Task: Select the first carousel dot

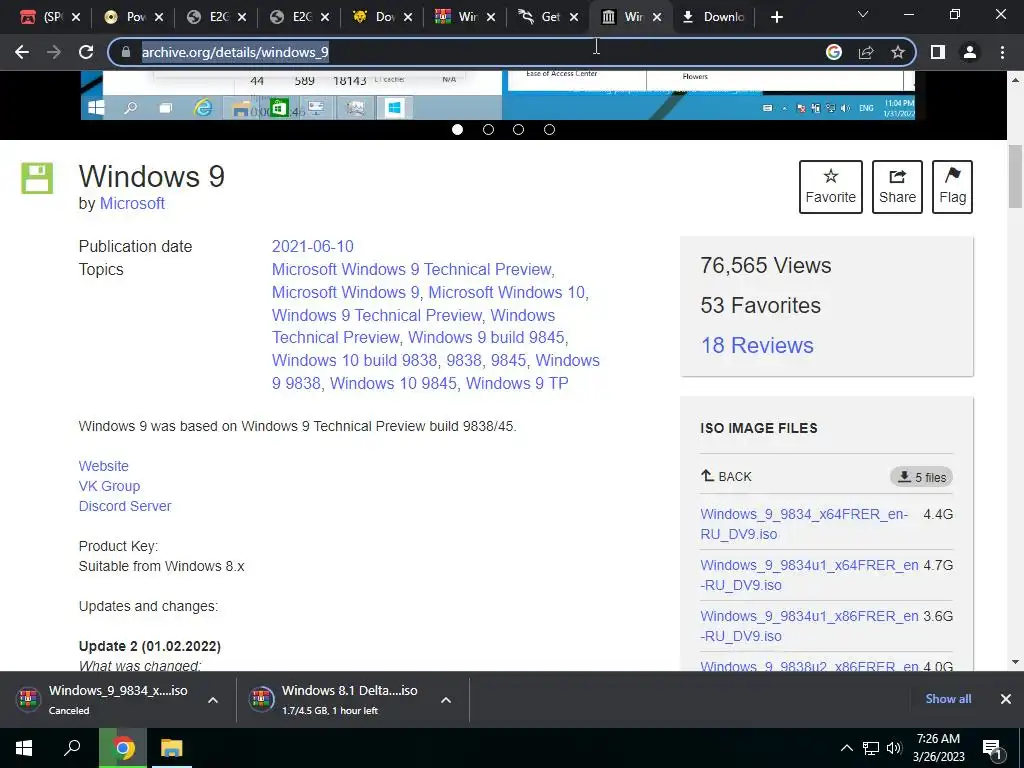Action: coord(457,129)
